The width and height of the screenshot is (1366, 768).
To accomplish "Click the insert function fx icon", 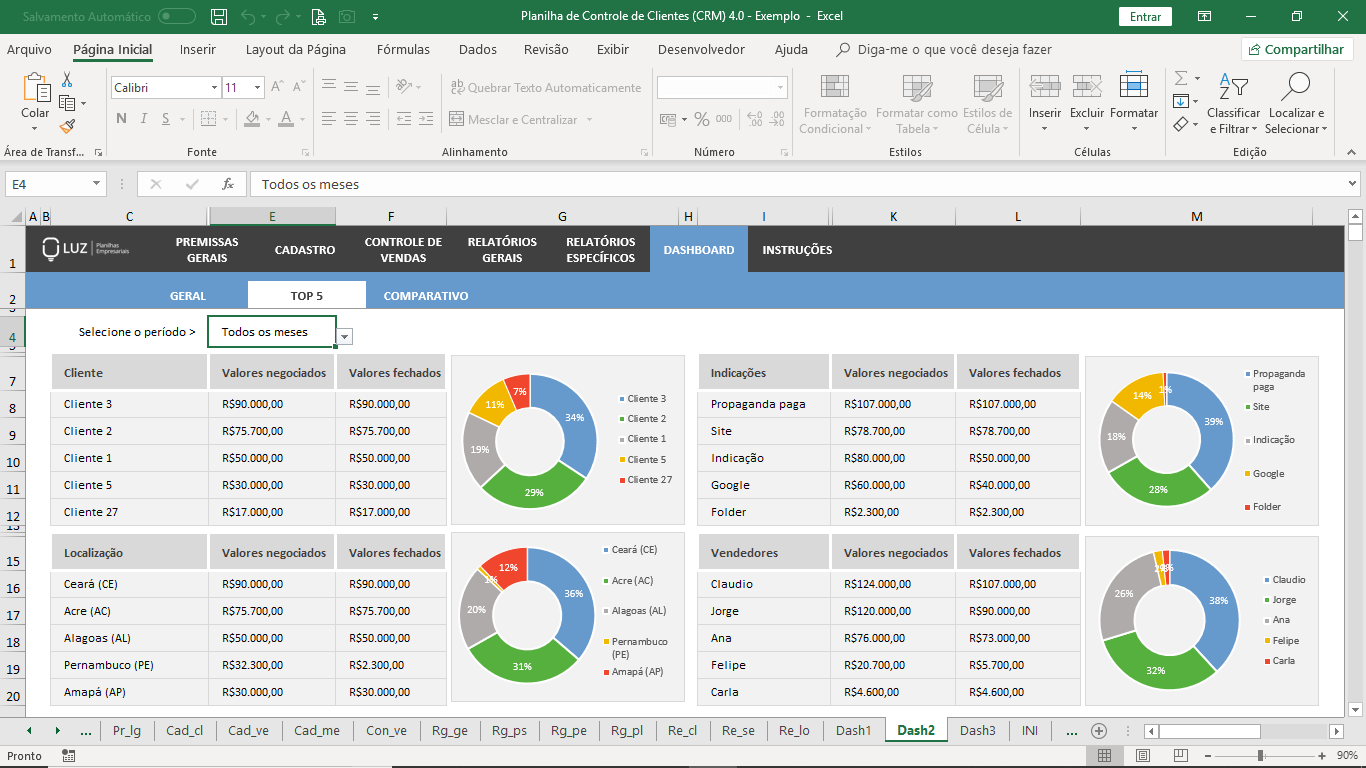I will pos(228,184).
